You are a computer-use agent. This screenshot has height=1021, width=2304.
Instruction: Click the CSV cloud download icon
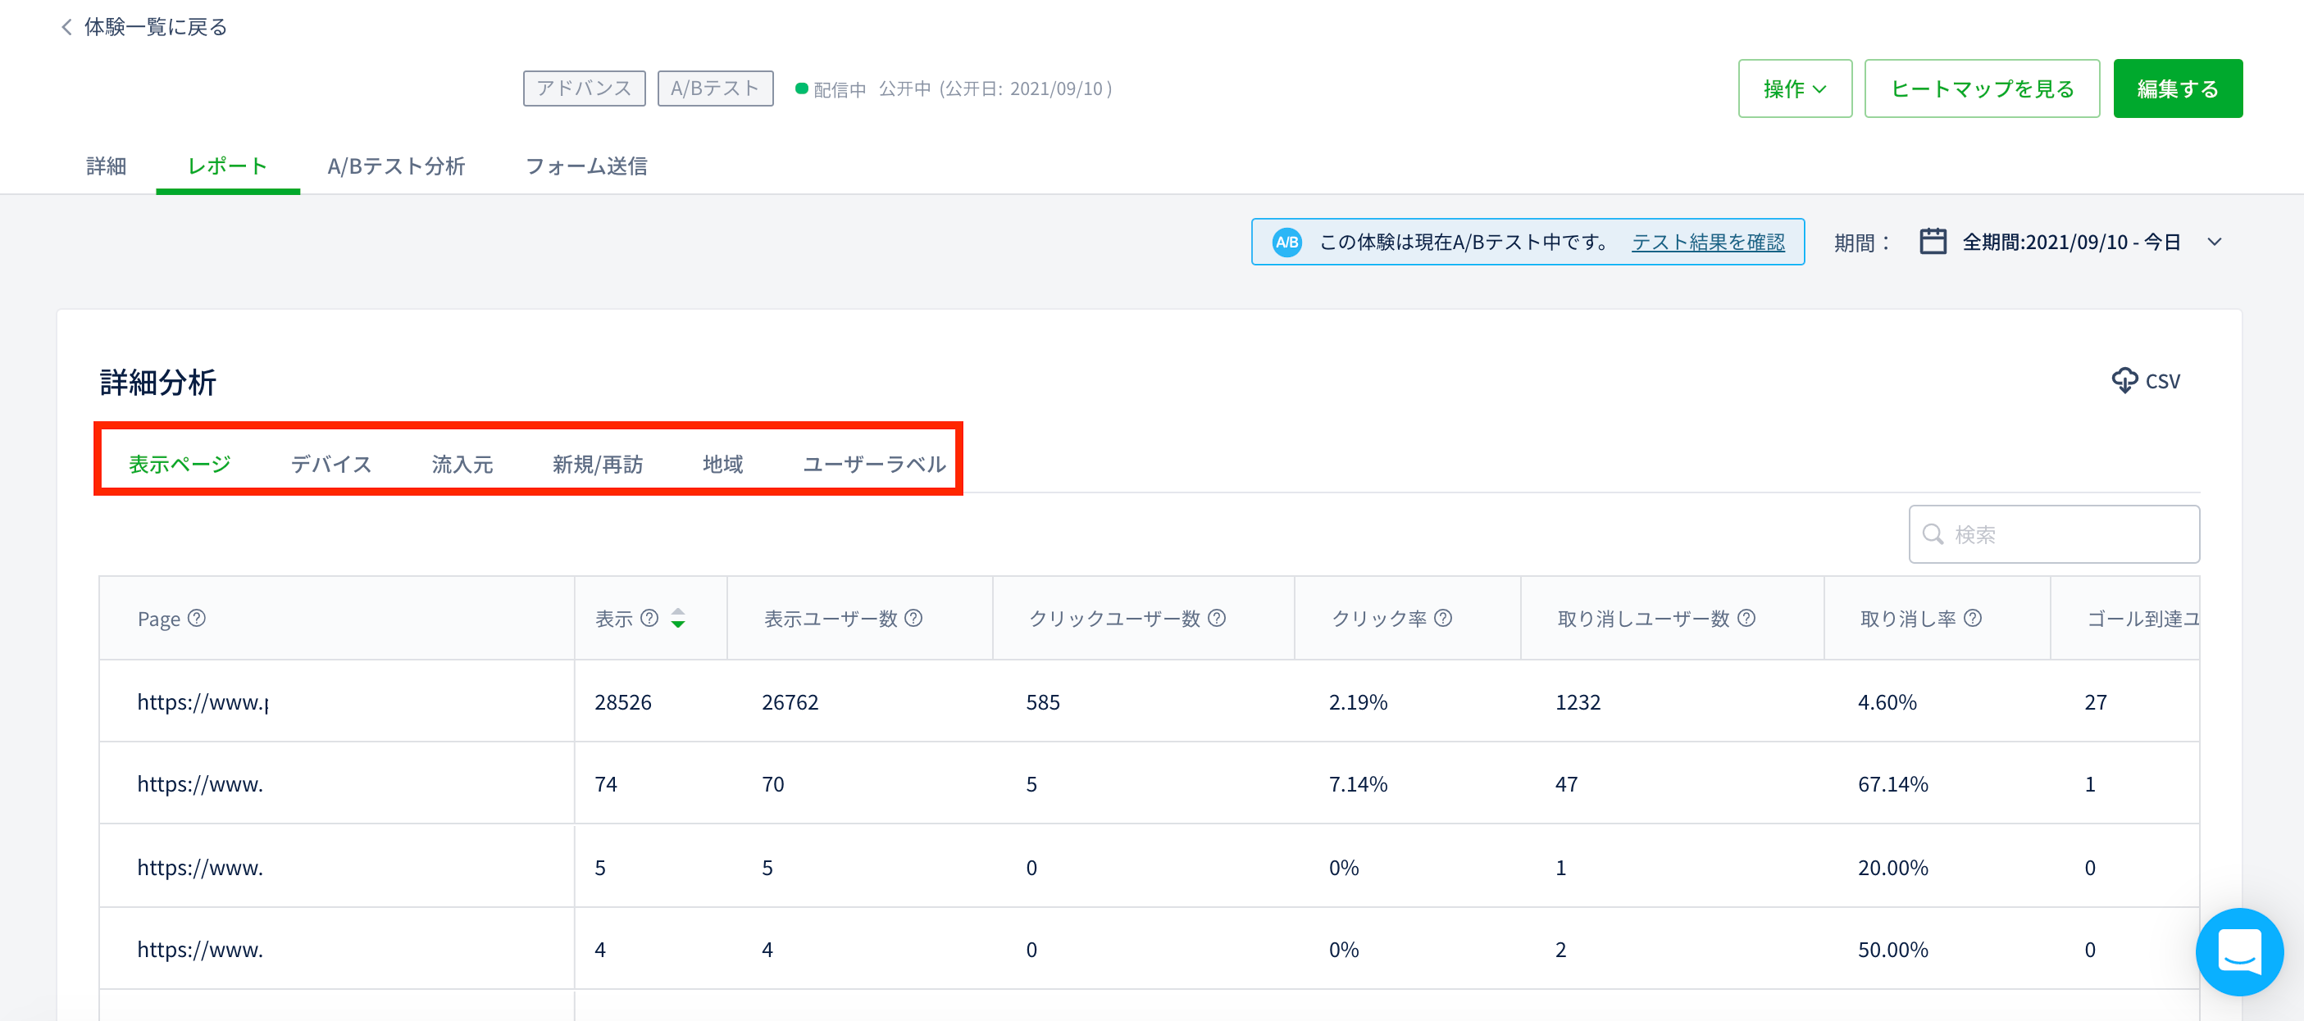pyautogui.click(x=2124, y=380)
